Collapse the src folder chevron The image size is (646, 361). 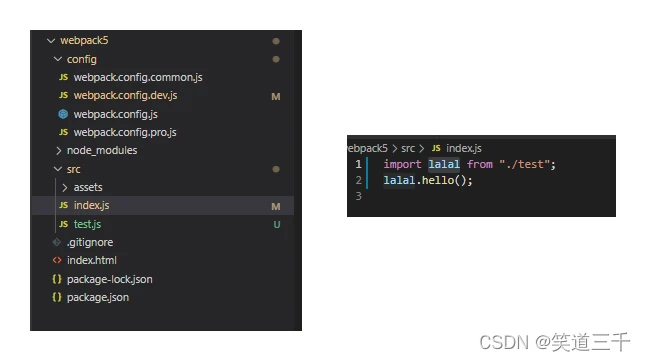(x=58, y=169)
